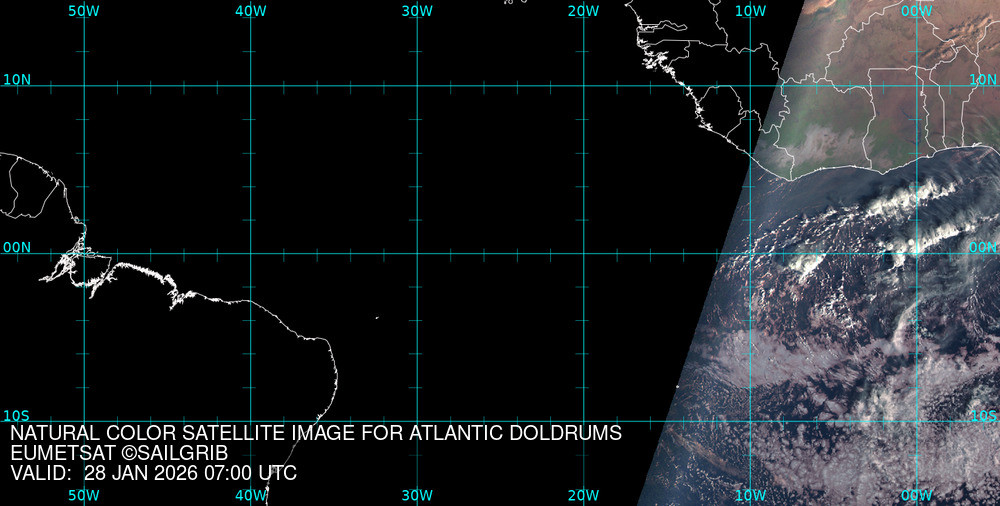Click the grid intersection of 30W and equator
Image resolution: width=1000 pixels, height=506 pixels.
click(417, 253)
